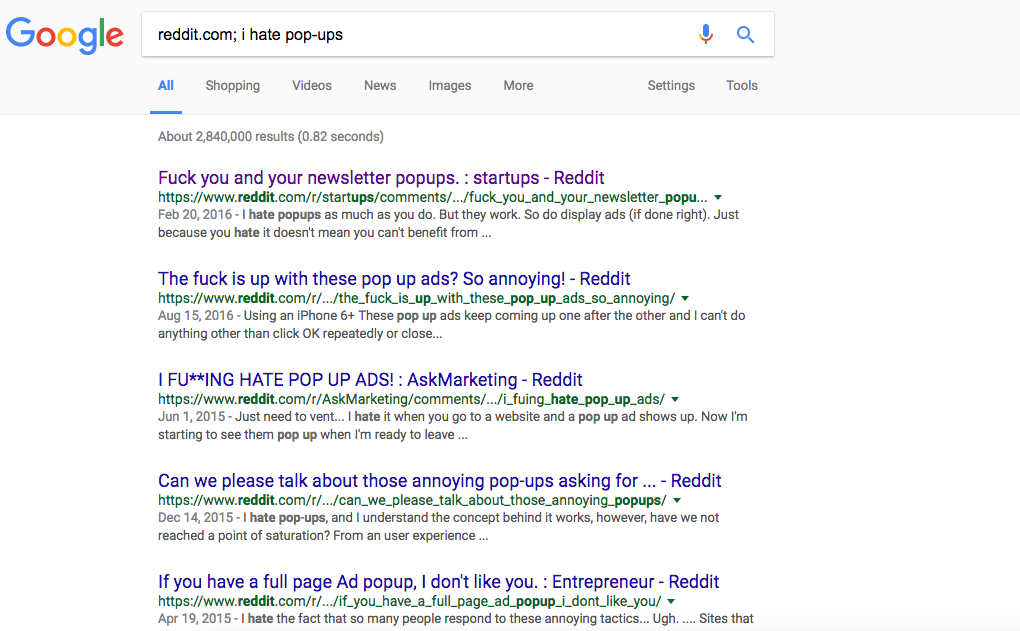Image resolution: width=1020 pixels, height=631 pixels.
Task: Open the newsletter popups startups Reddit result
Action: pyautogui.click(x=381, y=178)
